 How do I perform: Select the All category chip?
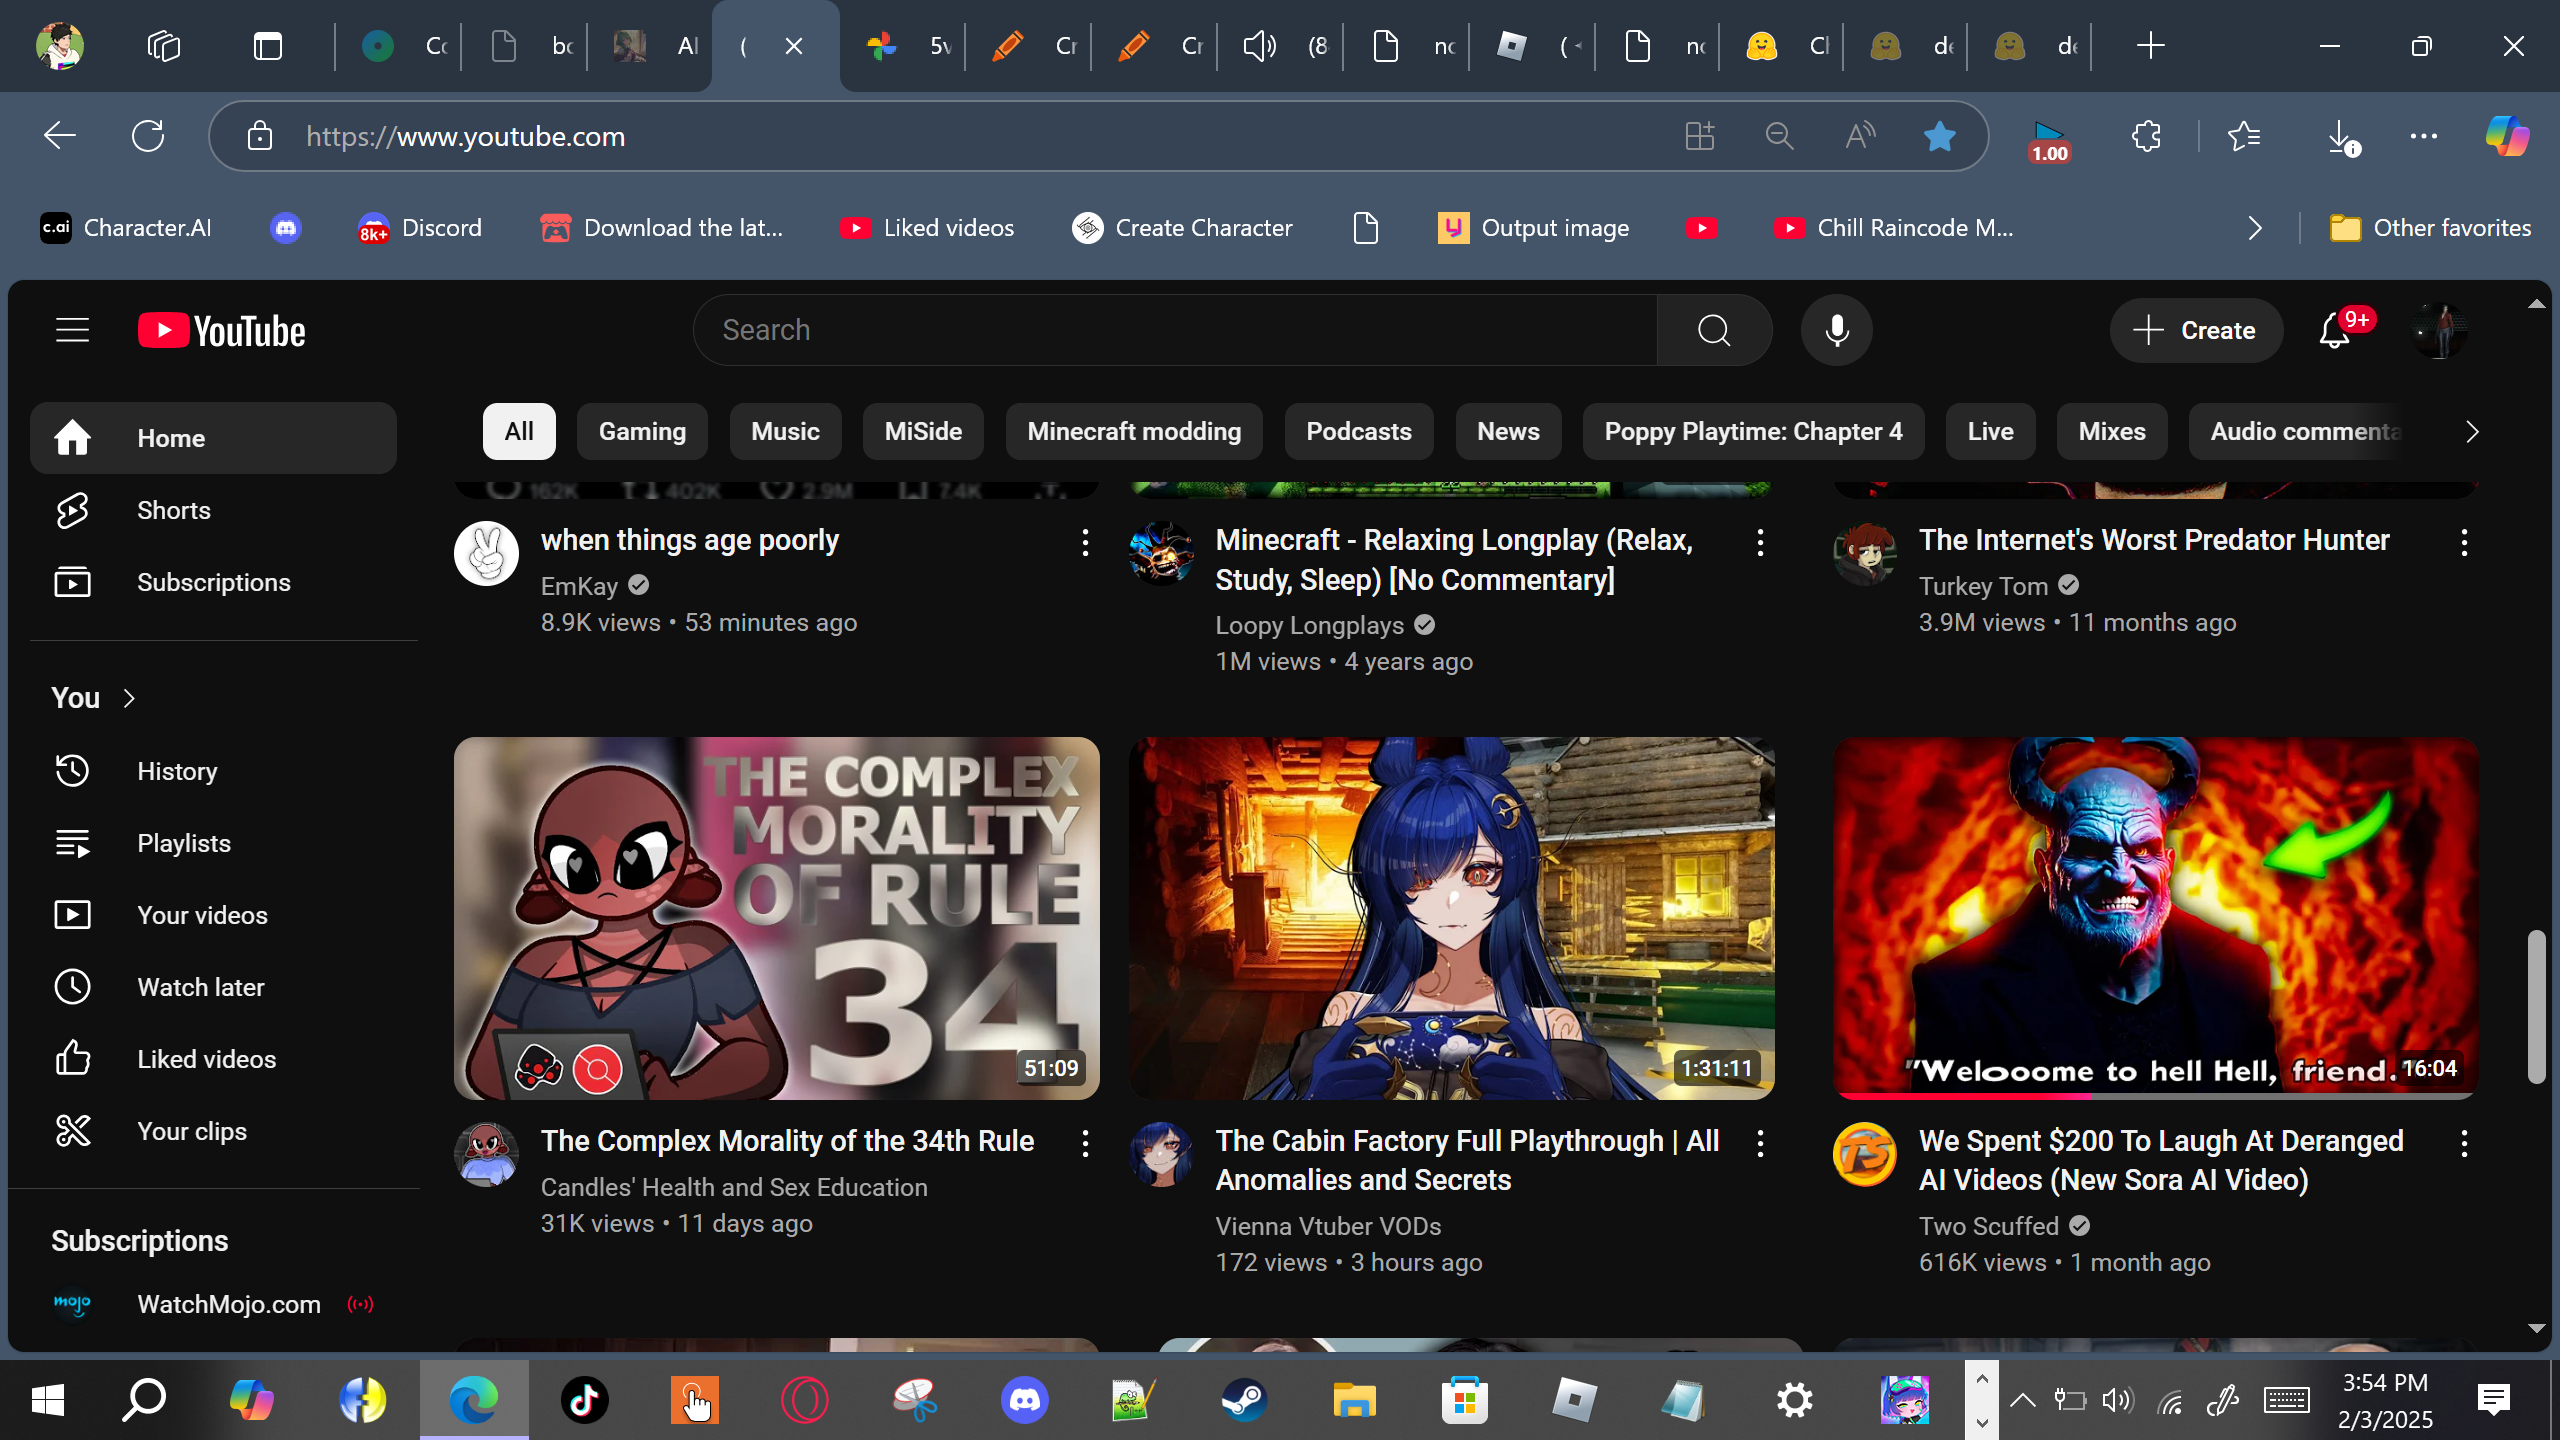tap(519, 432)
